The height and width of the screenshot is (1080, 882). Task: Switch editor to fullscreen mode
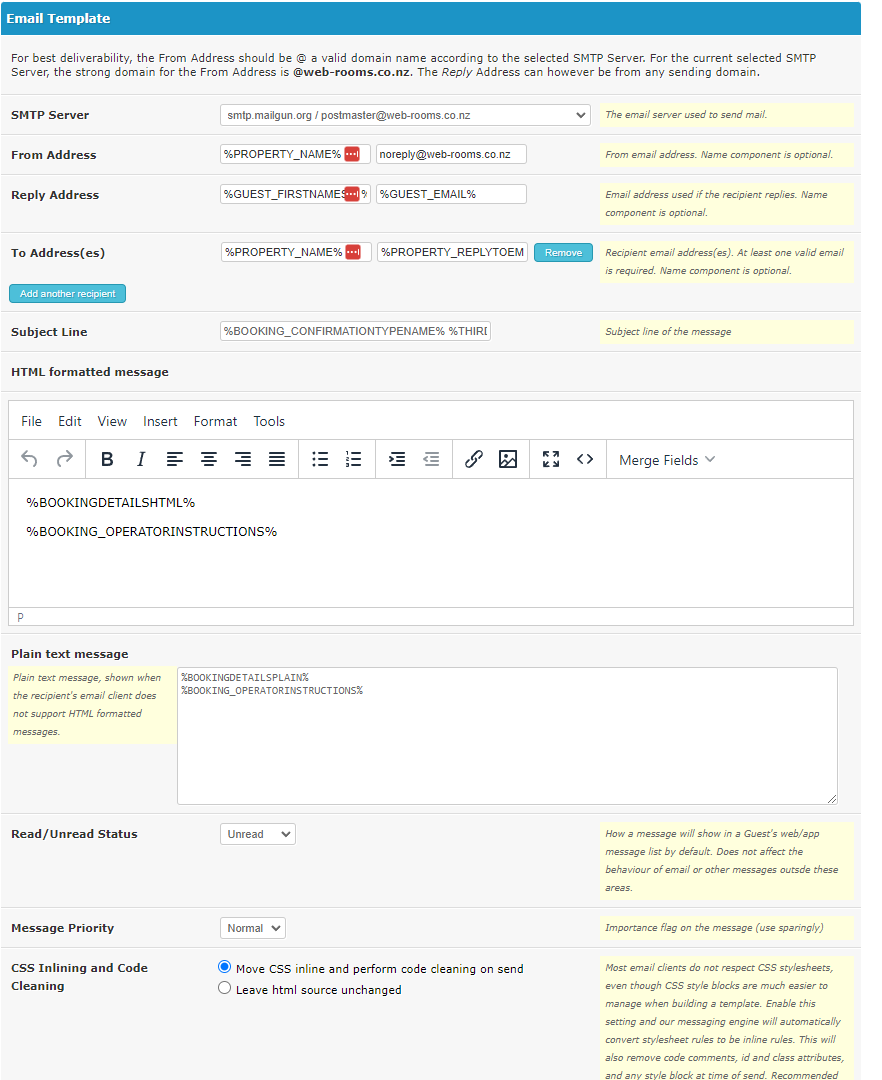point(551,459)
